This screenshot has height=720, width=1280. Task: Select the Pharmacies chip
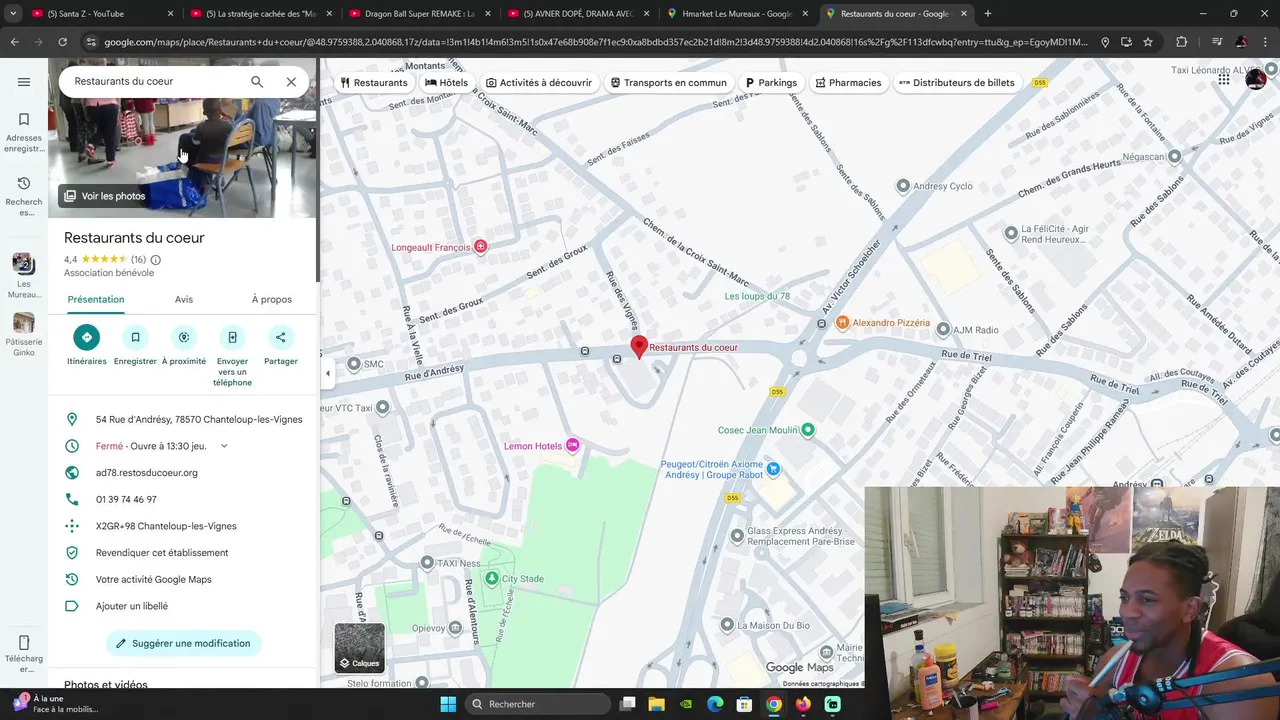pyautogui.click(x=848, y=83)
